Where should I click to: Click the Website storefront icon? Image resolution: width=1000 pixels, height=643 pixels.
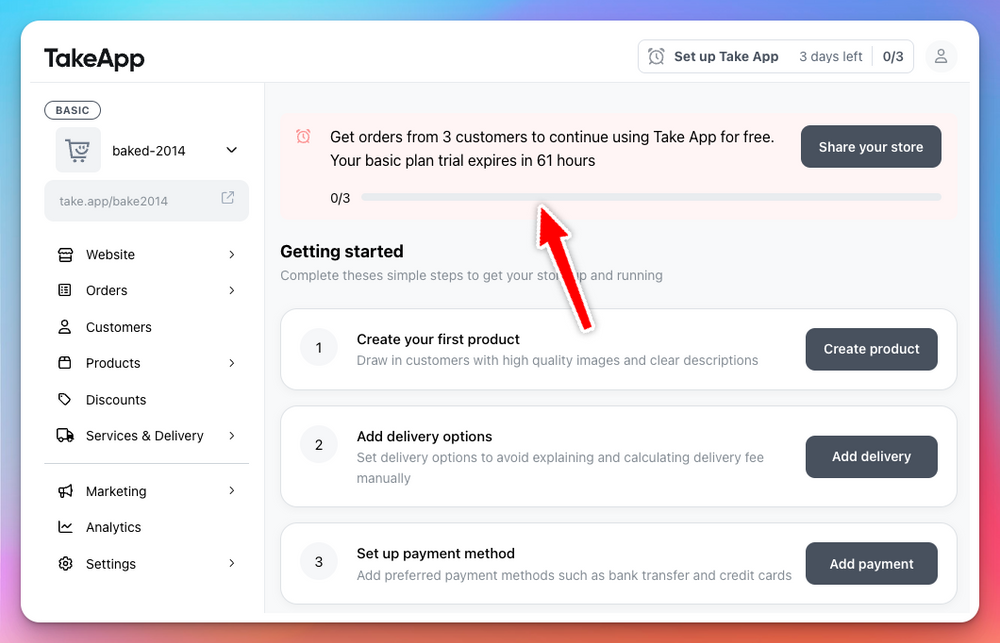(65, 255)
